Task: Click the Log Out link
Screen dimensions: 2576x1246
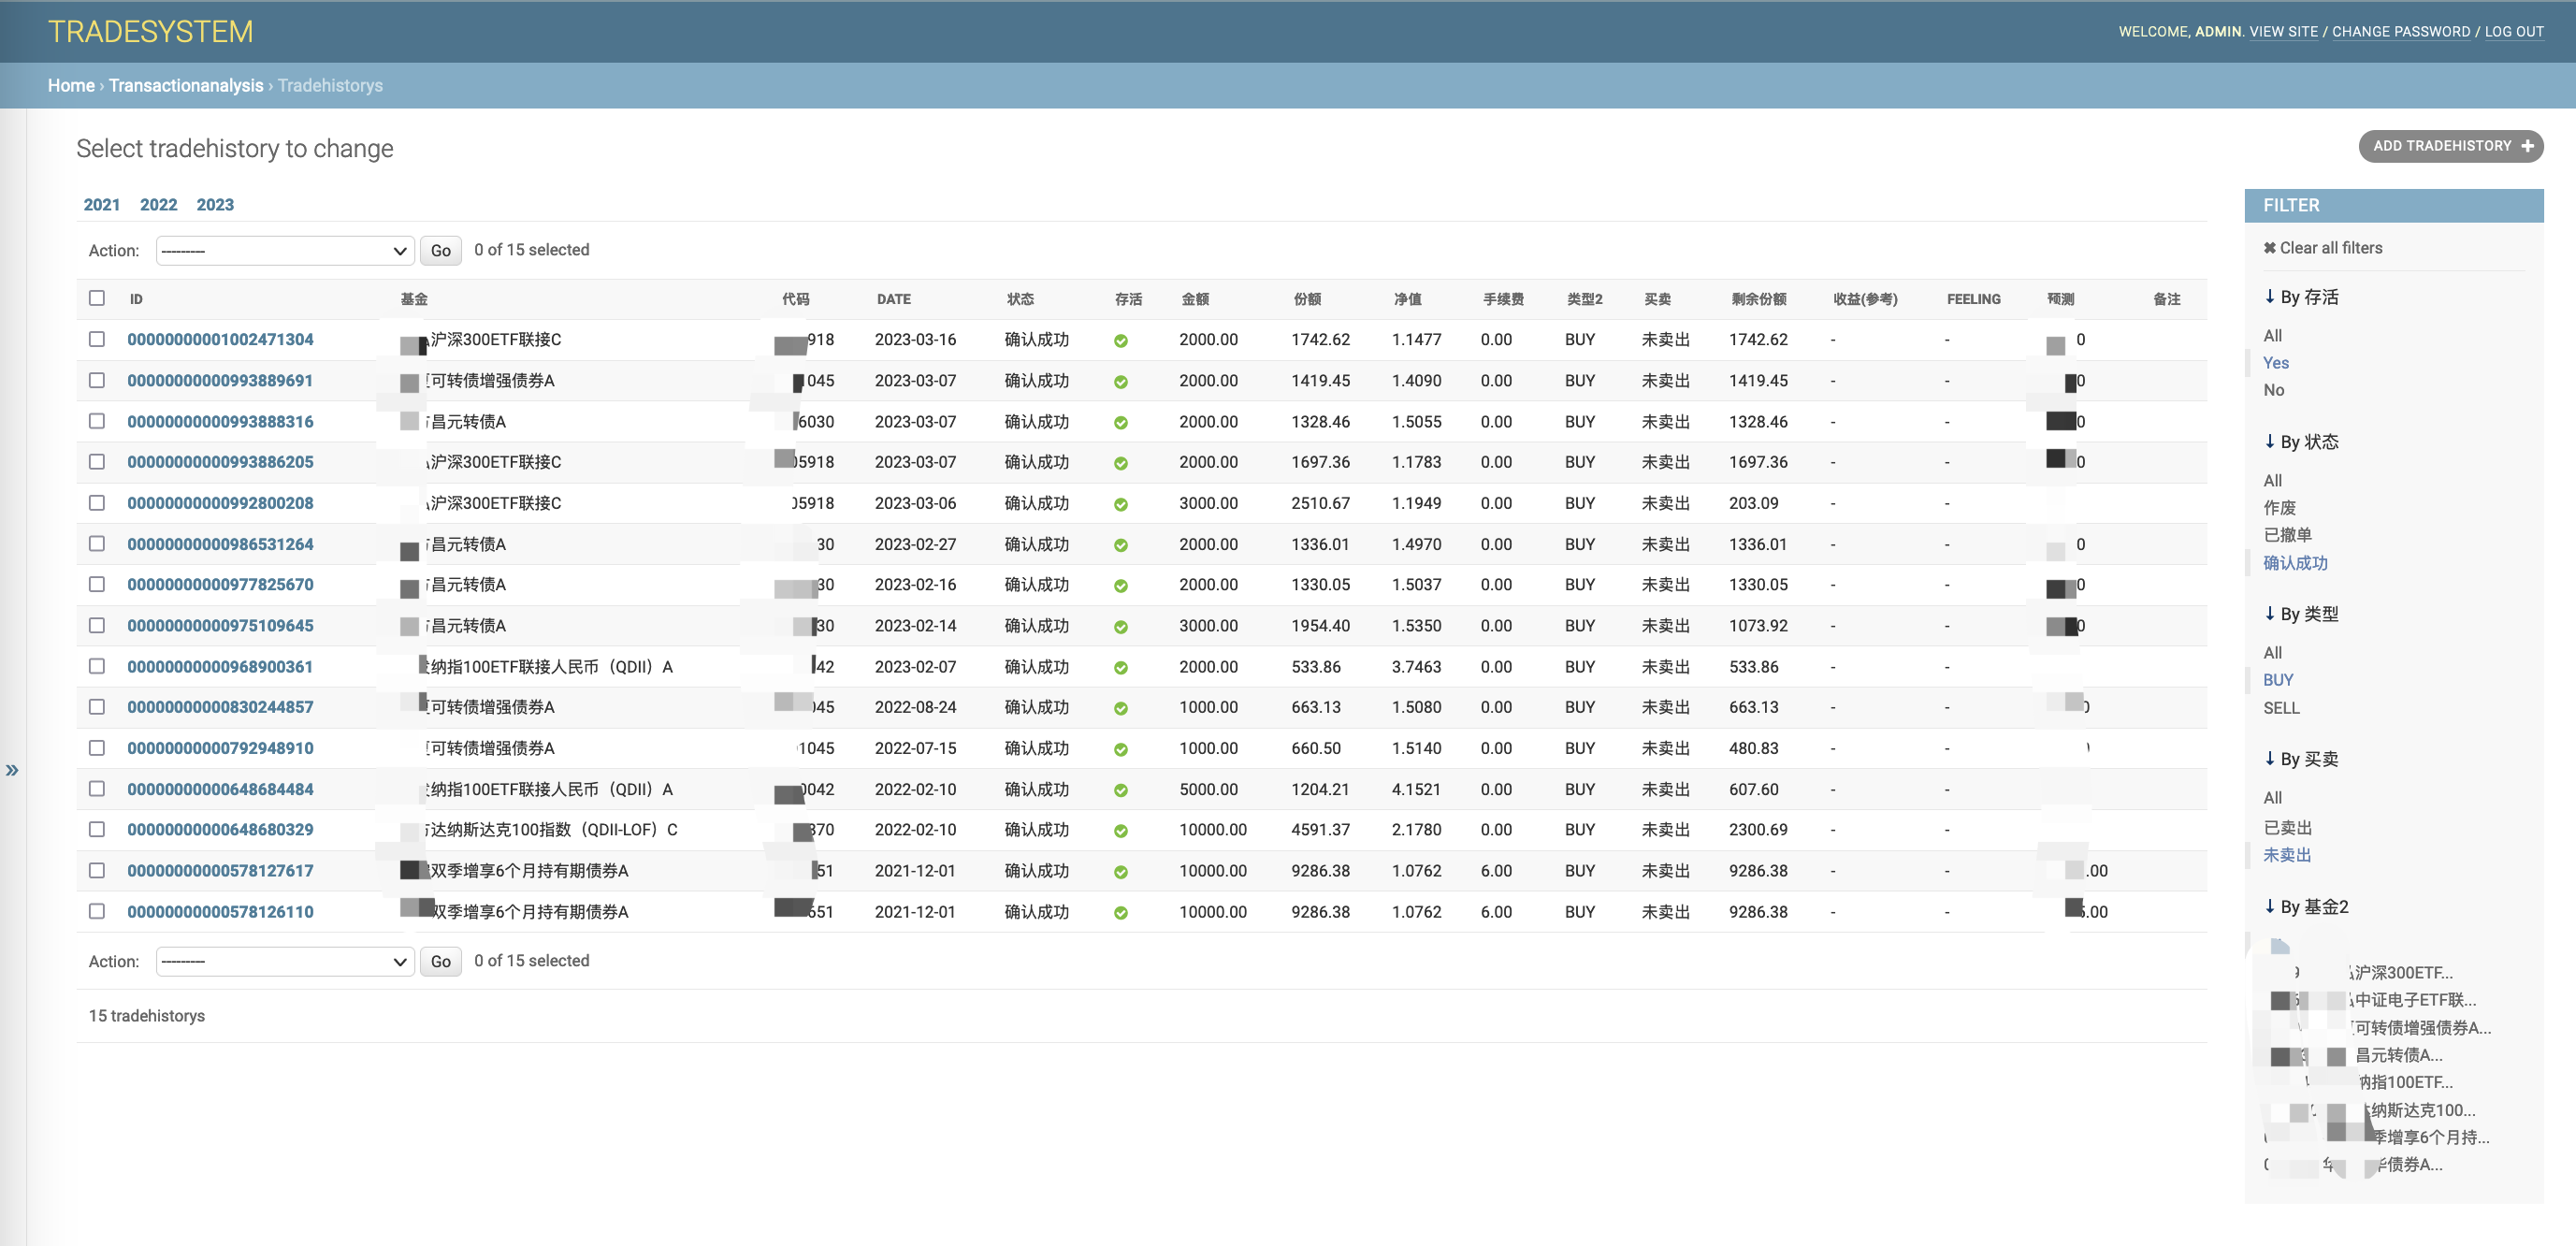Action: pos(2514,32)
